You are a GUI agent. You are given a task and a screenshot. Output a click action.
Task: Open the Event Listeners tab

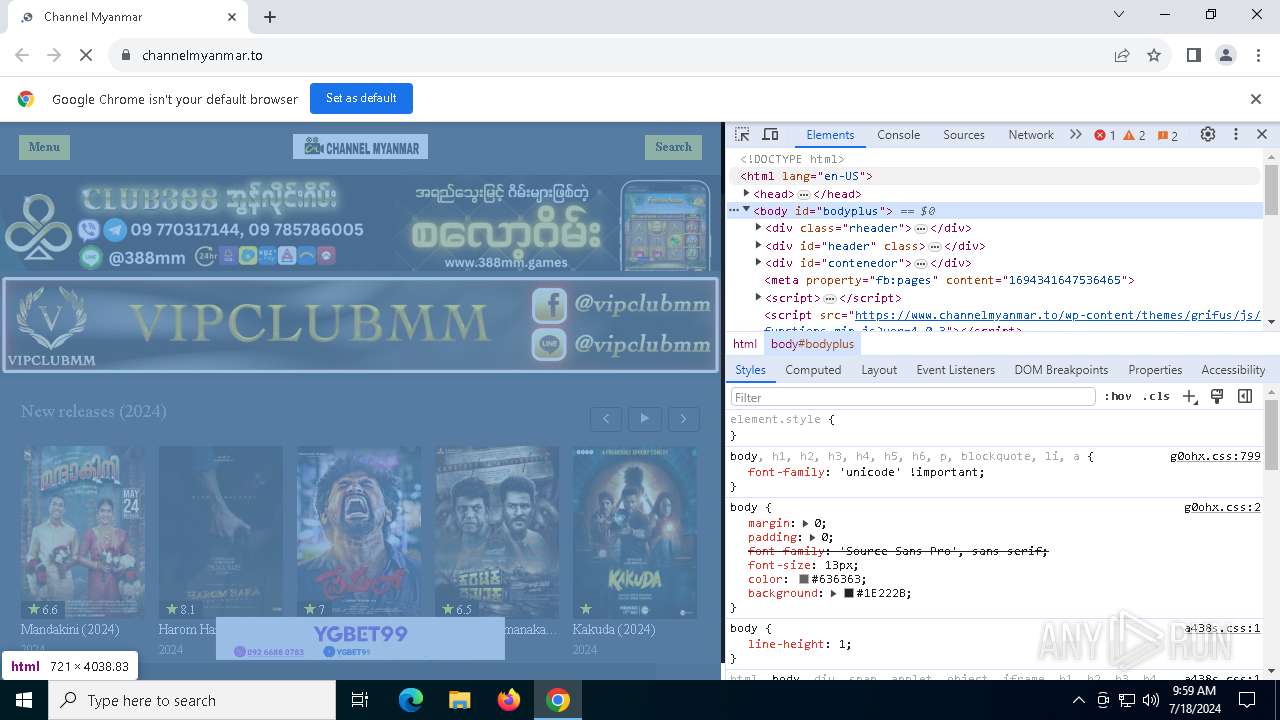(956, 370)
